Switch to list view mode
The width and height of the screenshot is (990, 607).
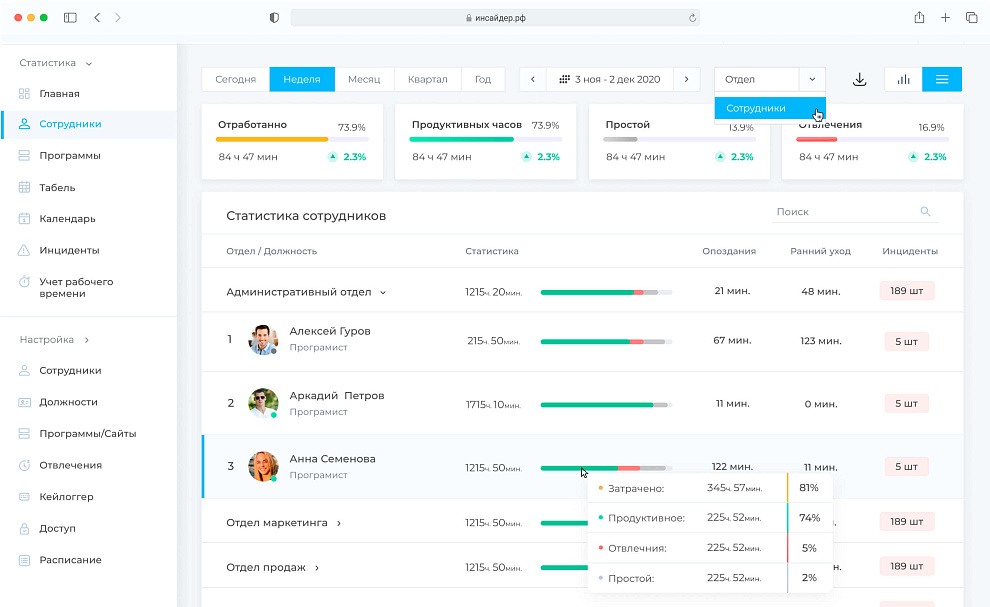(x=941, y=80)
